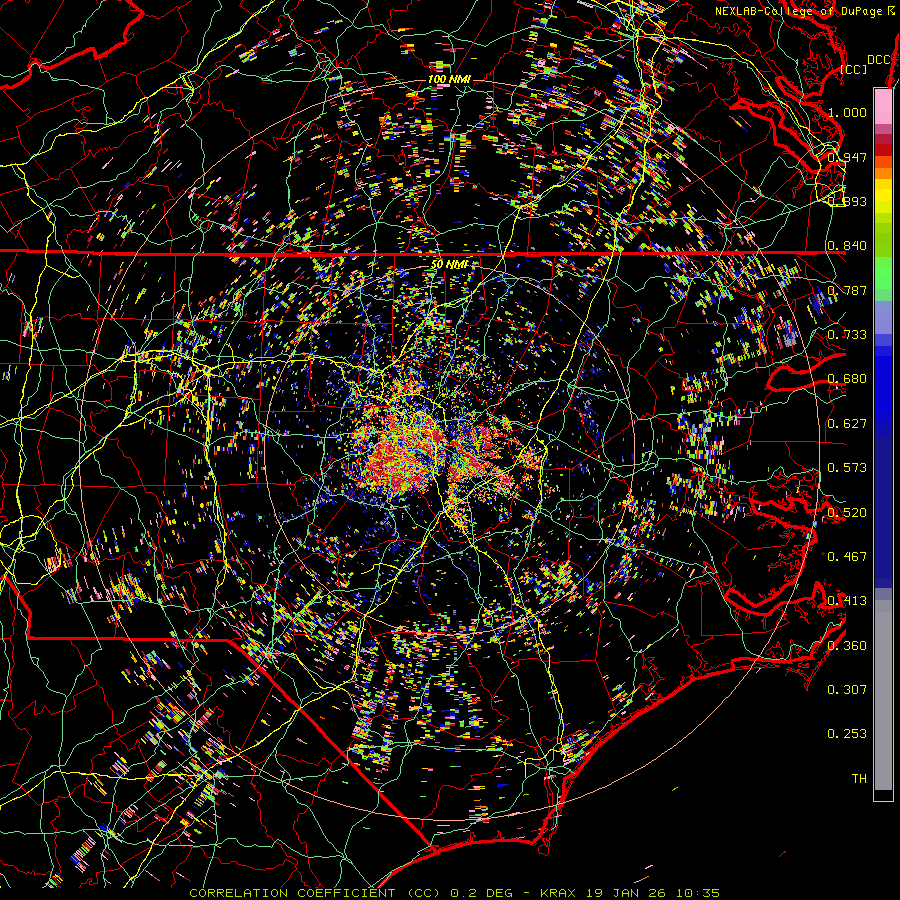Click the 1.000 value on the color scale
The width and height of the screenshot is (900, 900).
pos(847,112)
